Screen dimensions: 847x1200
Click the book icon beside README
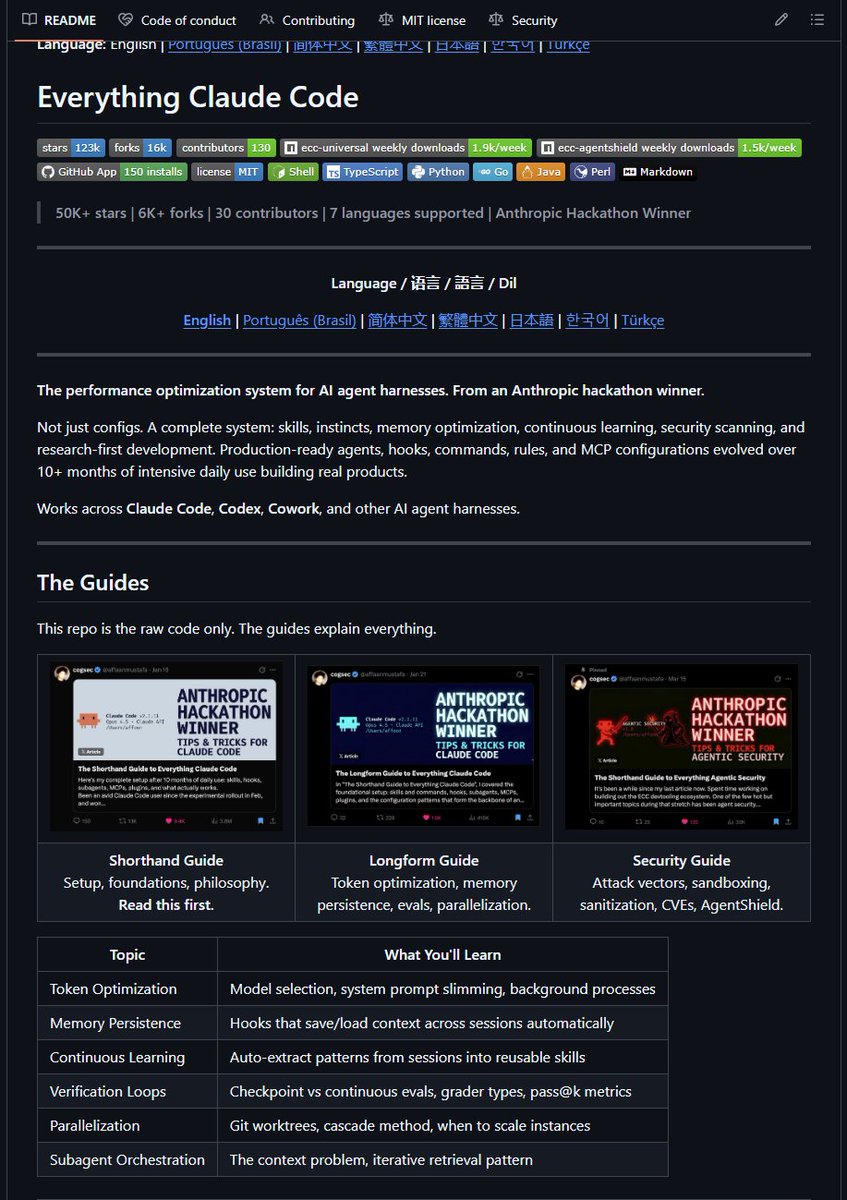30,20
